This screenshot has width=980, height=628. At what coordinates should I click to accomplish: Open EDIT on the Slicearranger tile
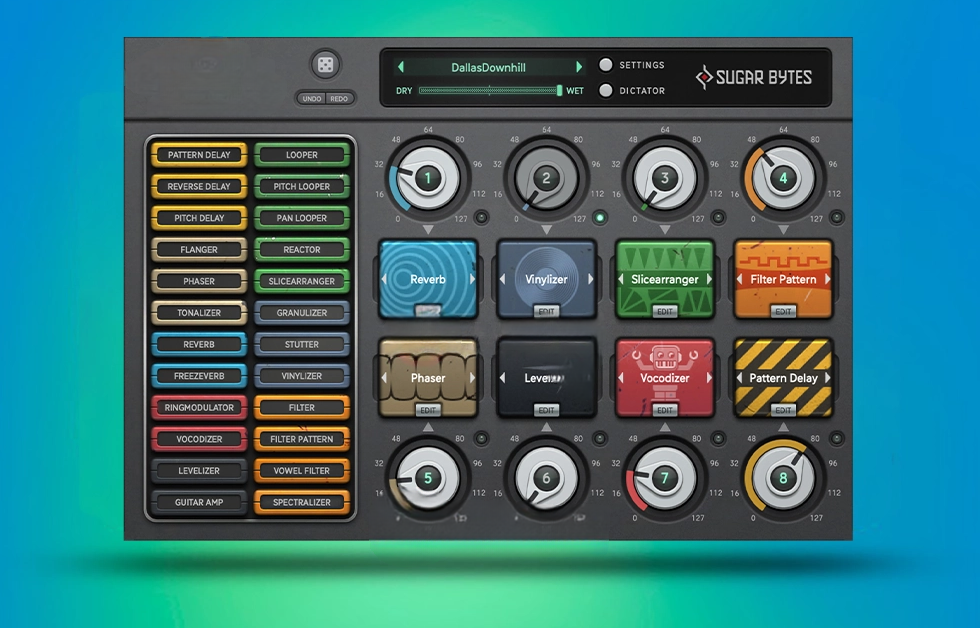point(665,311)
